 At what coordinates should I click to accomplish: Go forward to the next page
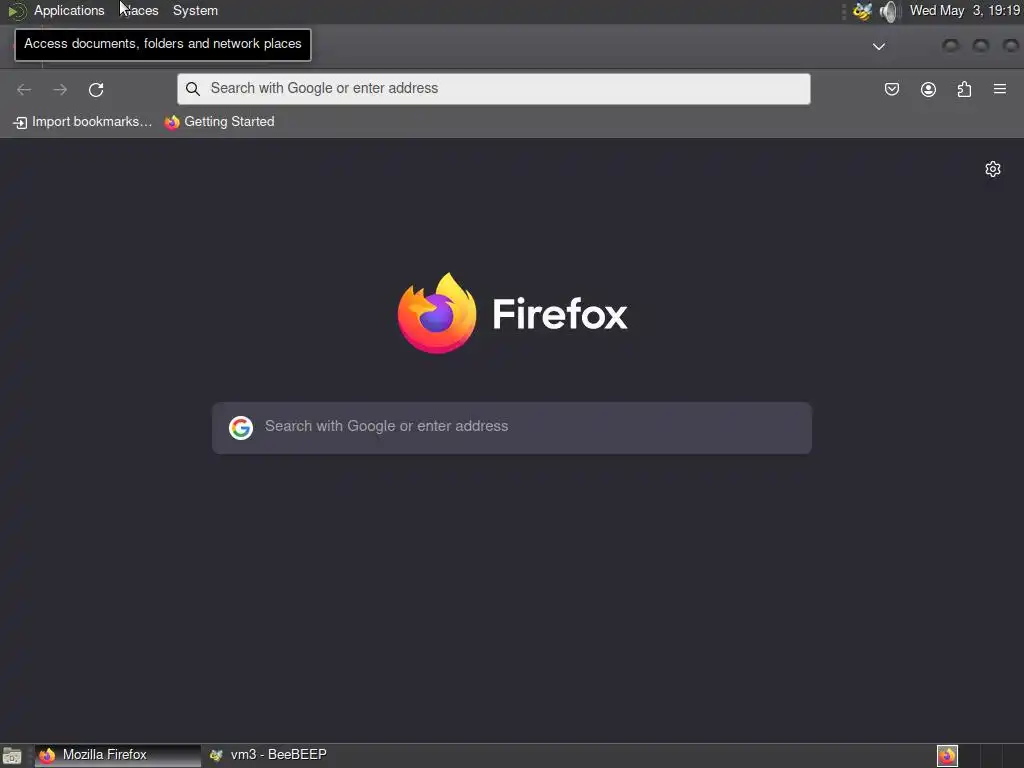[x=60, y=89]
